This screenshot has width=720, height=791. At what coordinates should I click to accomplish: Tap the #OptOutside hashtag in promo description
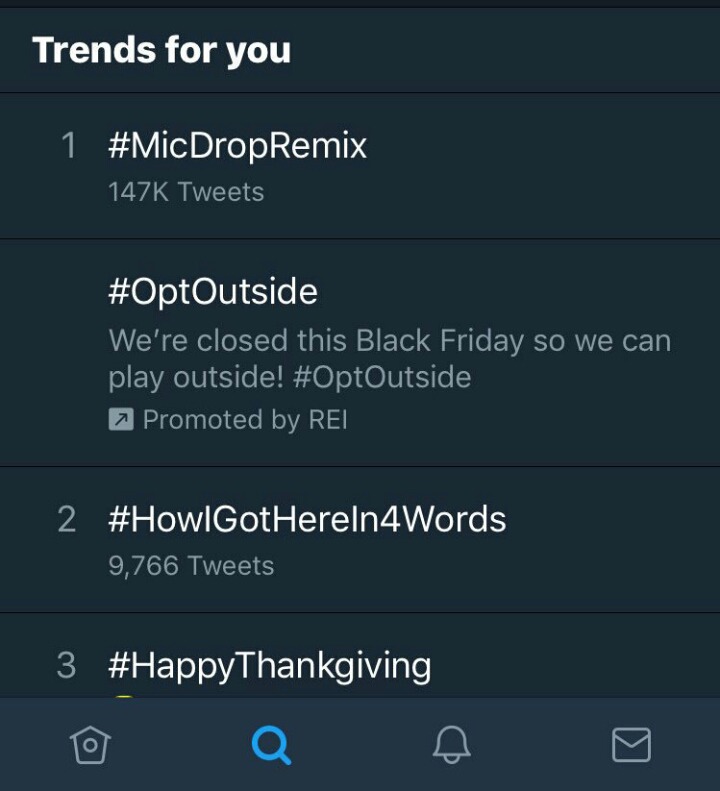click(382, 377)
